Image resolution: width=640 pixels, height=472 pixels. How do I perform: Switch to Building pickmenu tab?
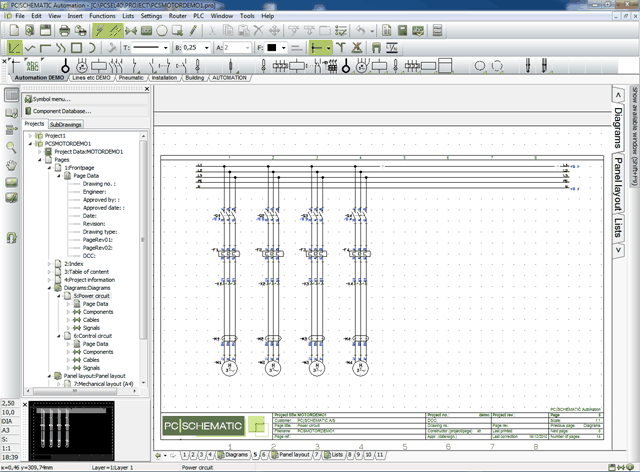tap(195, 78)
